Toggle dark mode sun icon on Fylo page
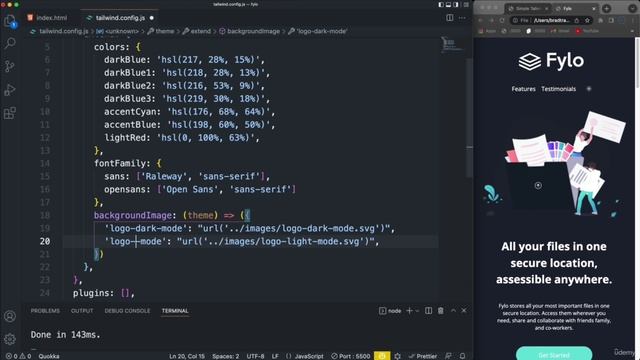The height and width of the screenshot is (360, 640). (589, 89)
